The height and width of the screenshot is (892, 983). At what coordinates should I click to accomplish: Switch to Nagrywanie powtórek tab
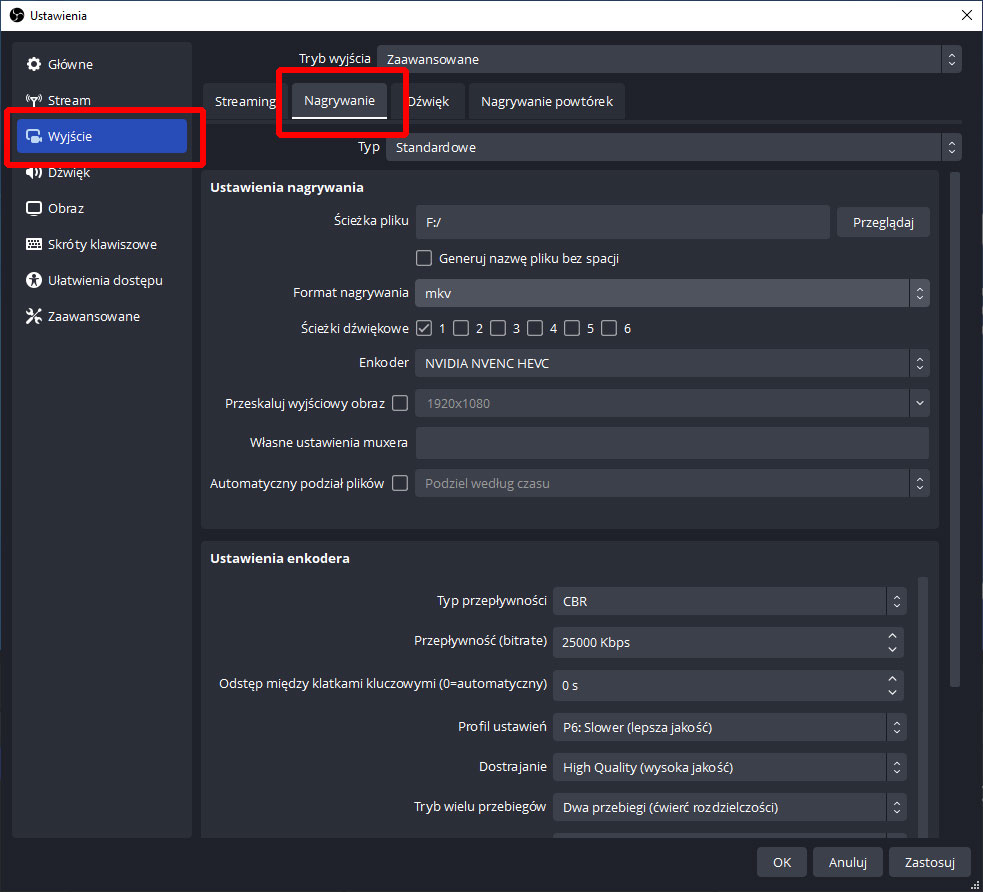(x=547, y=102)
